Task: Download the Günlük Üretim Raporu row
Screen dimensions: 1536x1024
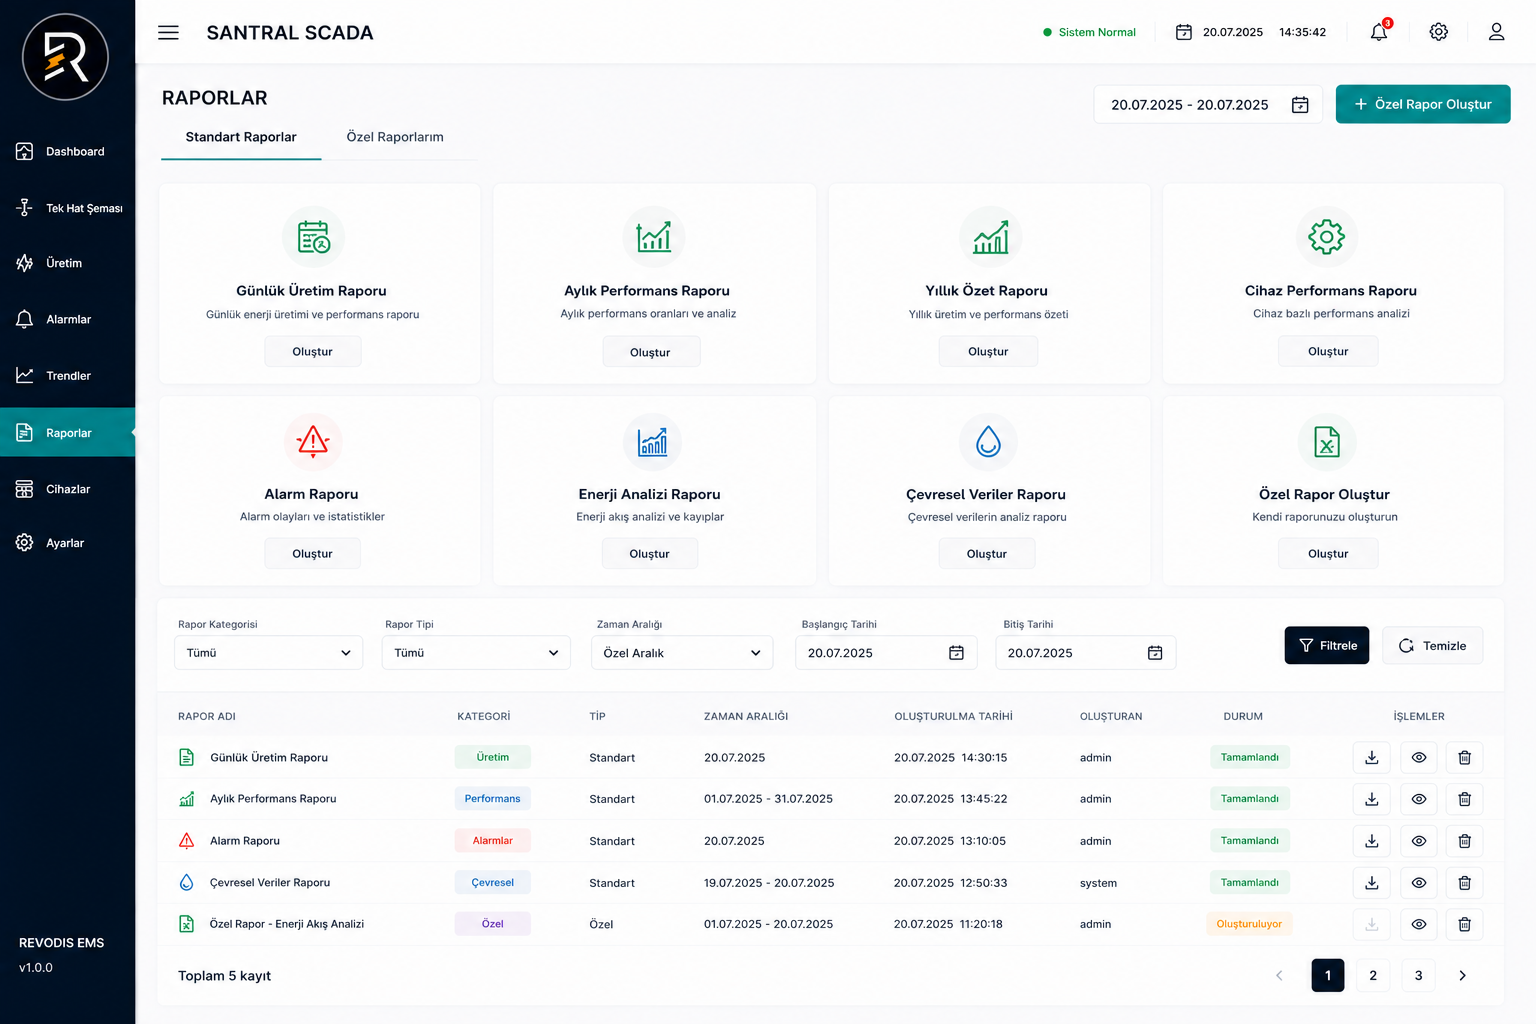Action: 1372,758
